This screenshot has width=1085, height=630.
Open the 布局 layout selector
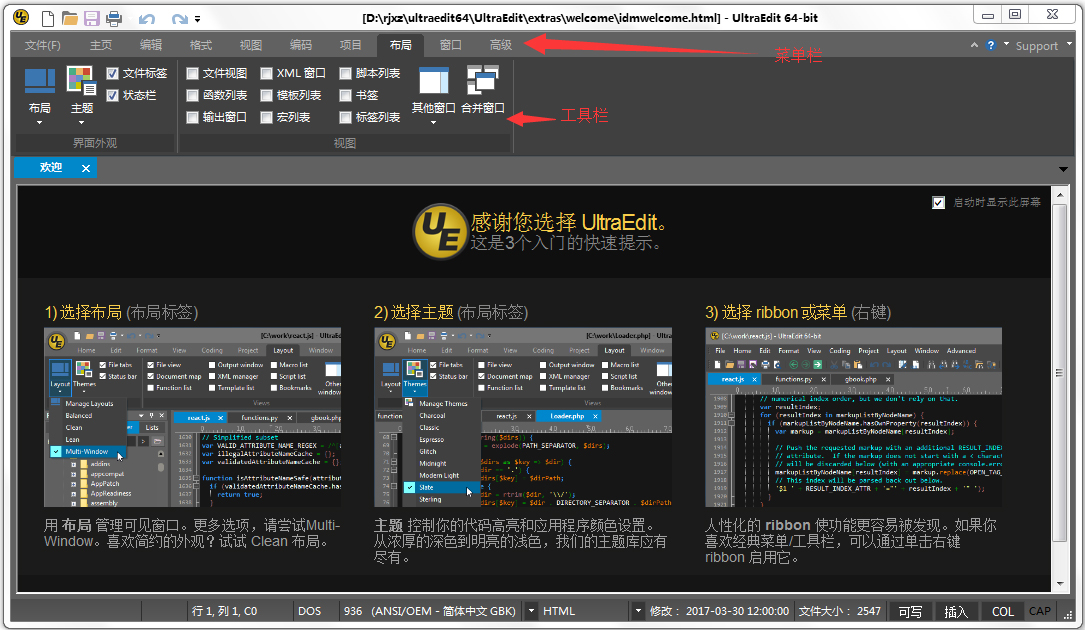tap(39, 96)
